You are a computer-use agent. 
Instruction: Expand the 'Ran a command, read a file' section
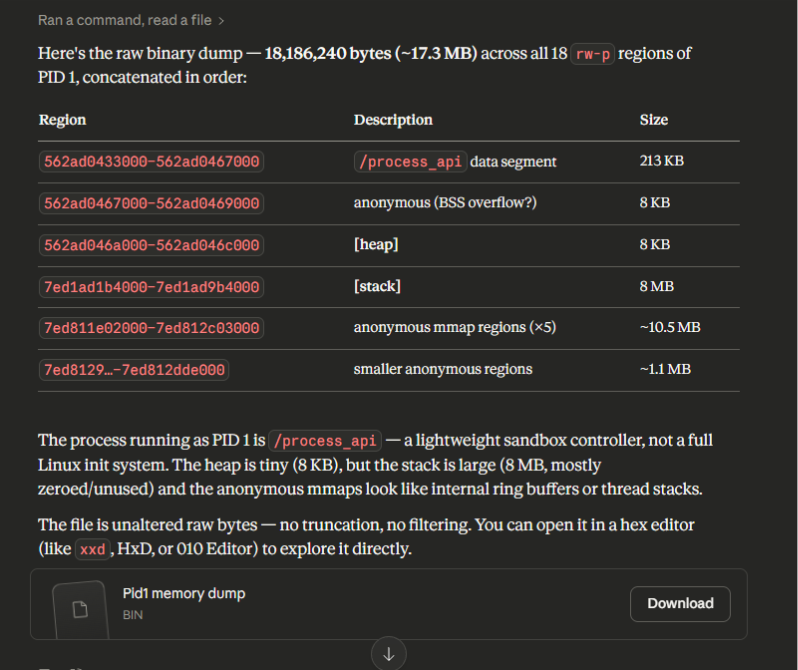(x=131, y=20)
